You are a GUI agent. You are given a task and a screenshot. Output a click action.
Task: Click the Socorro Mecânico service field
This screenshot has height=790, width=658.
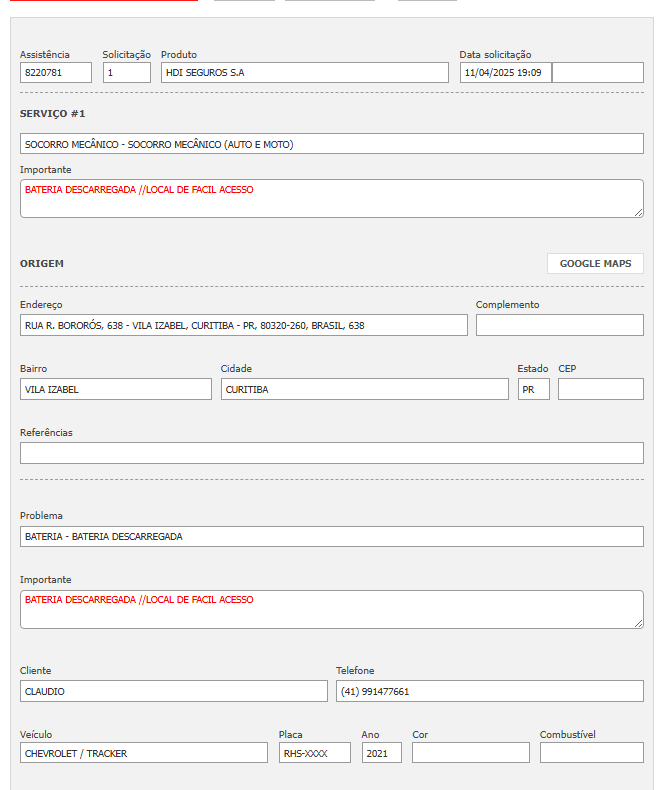(x=331, y=144)
